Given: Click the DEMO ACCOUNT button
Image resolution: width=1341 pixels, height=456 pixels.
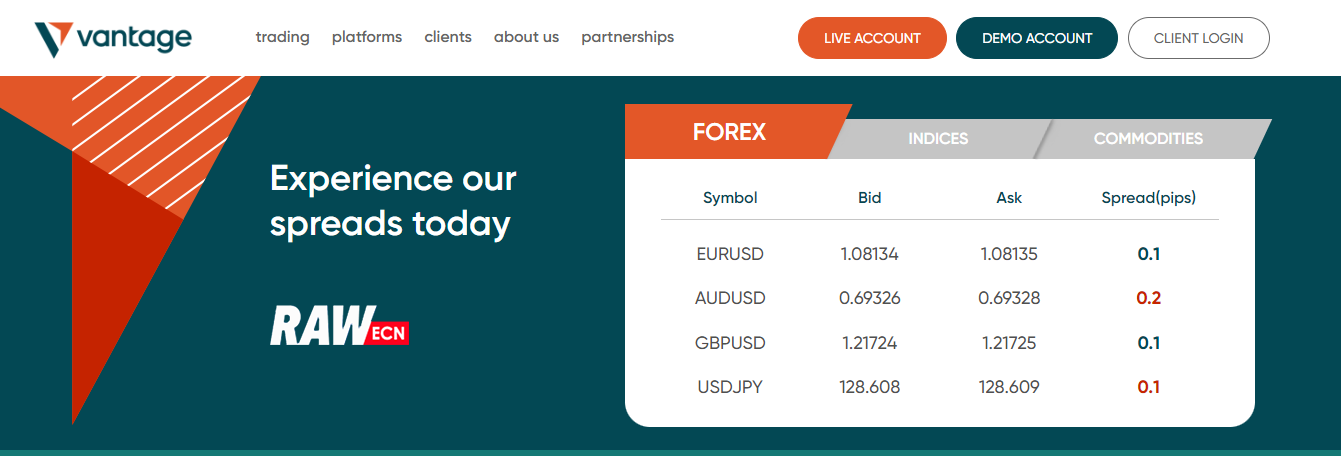Looking at the screenshot, I should click(1037, 38).
